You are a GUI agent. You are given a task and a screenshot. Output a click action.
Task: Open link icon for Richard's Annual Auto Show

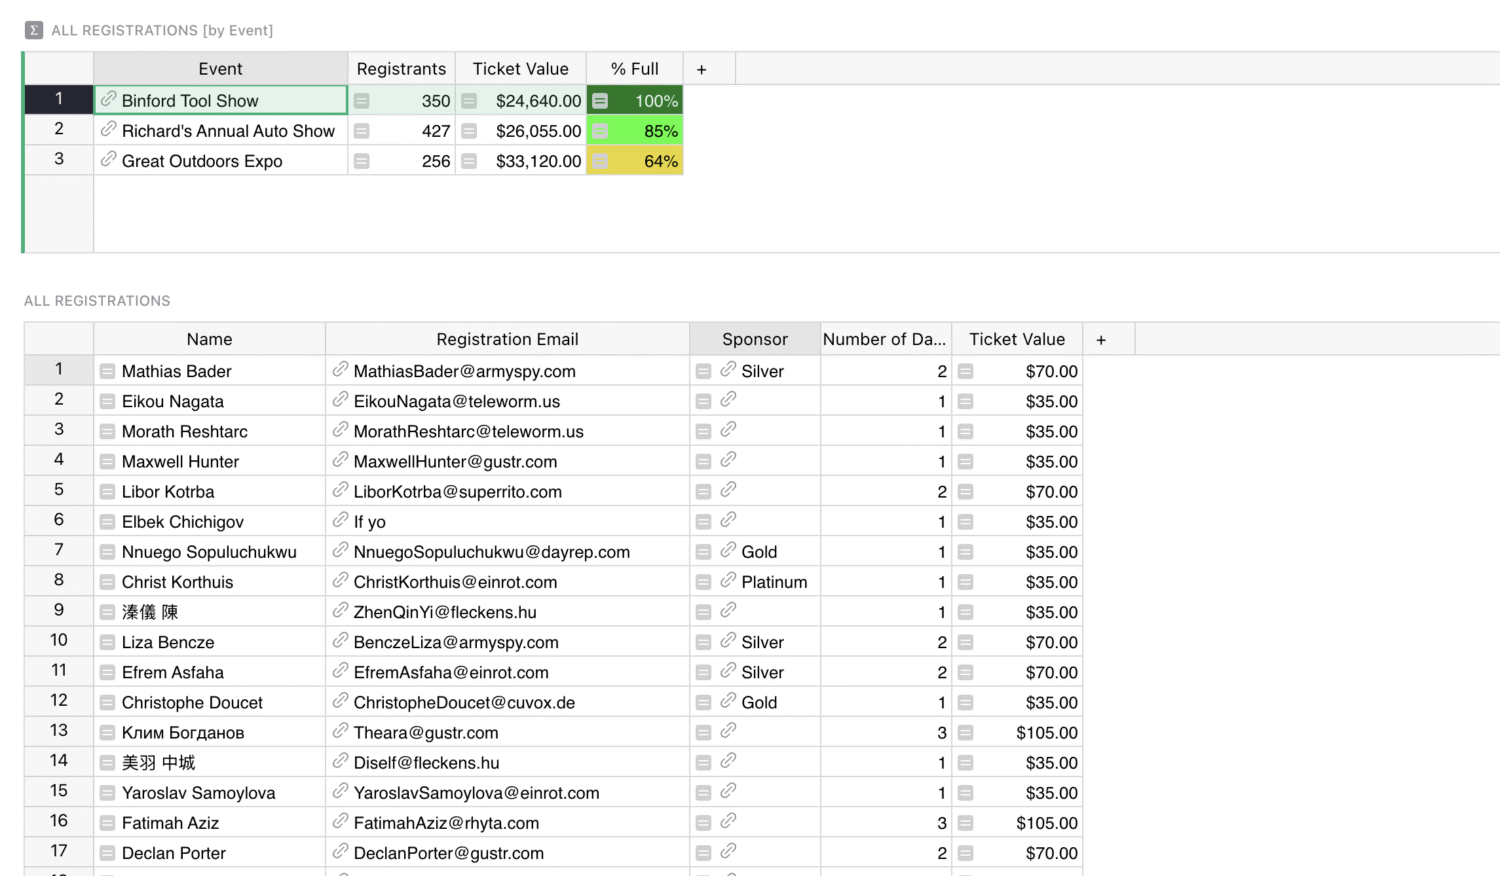[108, 129]
